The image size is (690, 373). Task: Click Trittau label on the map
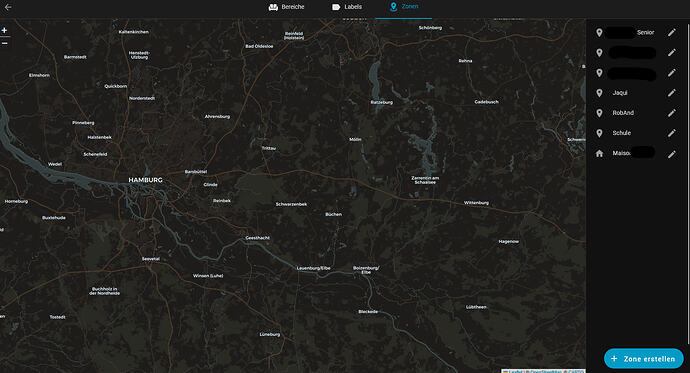[x=268, y=148]
